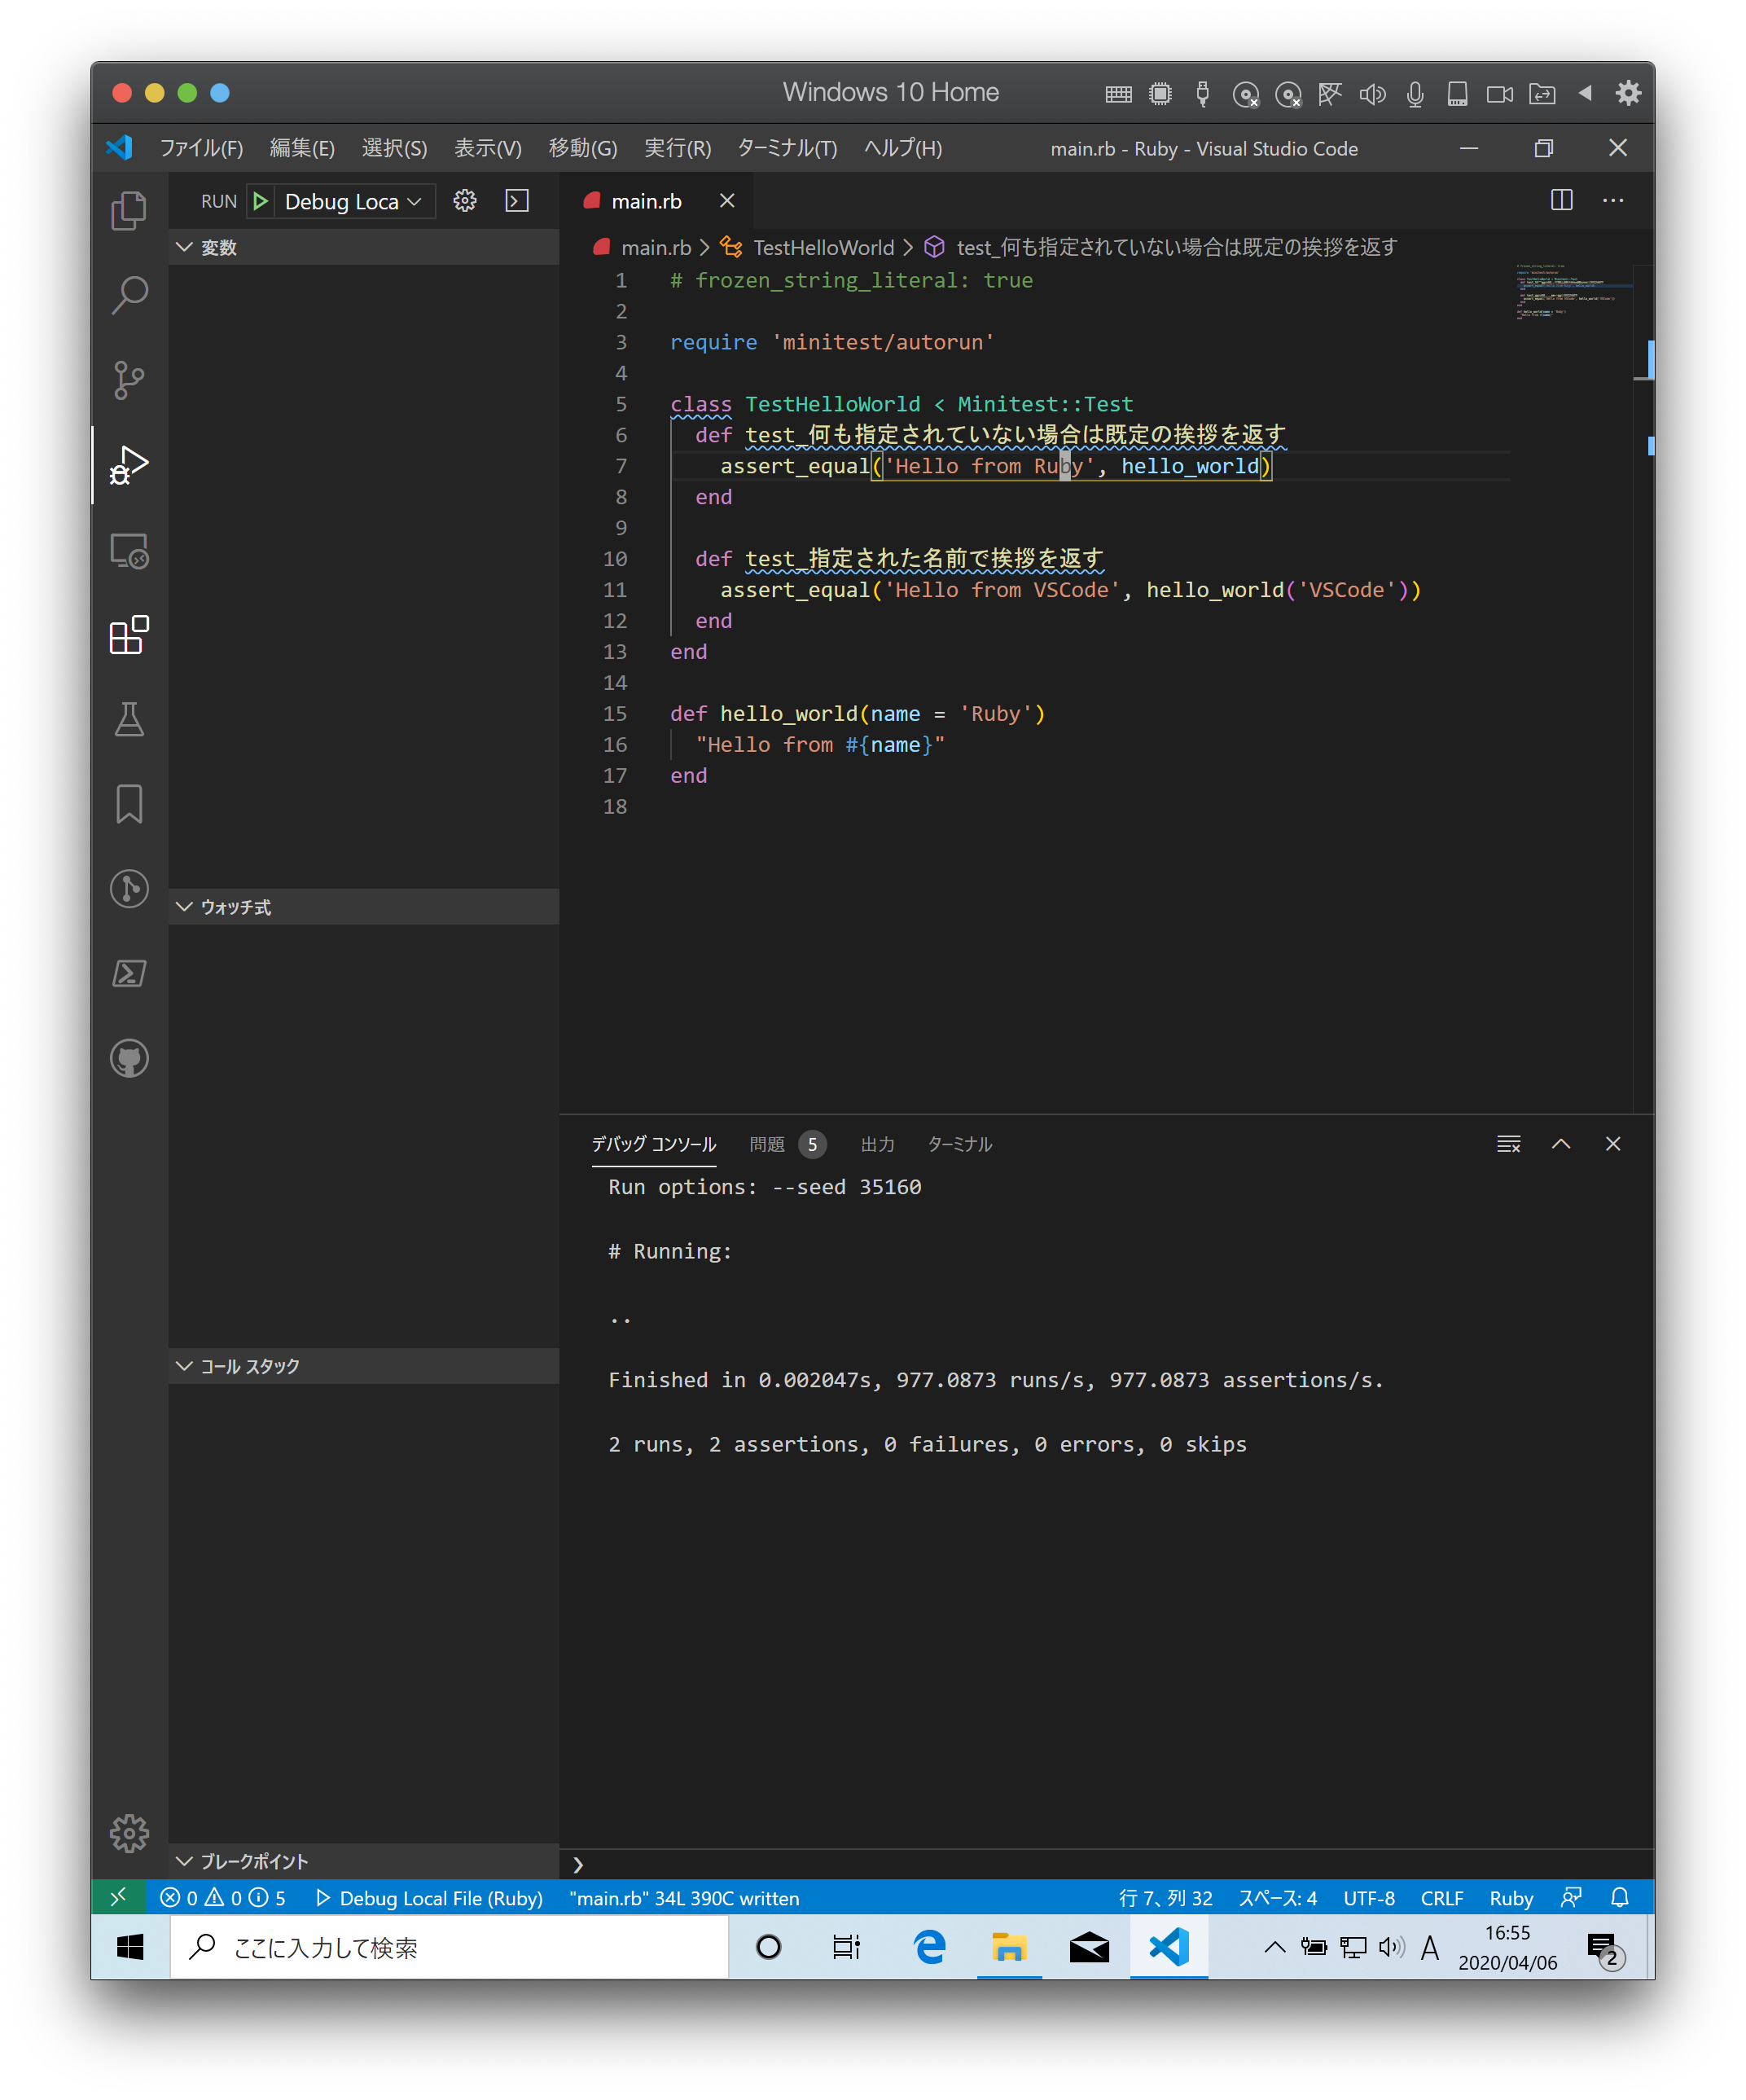
Task: Open the ターミナル(T) menu
Action: [787, 148]
